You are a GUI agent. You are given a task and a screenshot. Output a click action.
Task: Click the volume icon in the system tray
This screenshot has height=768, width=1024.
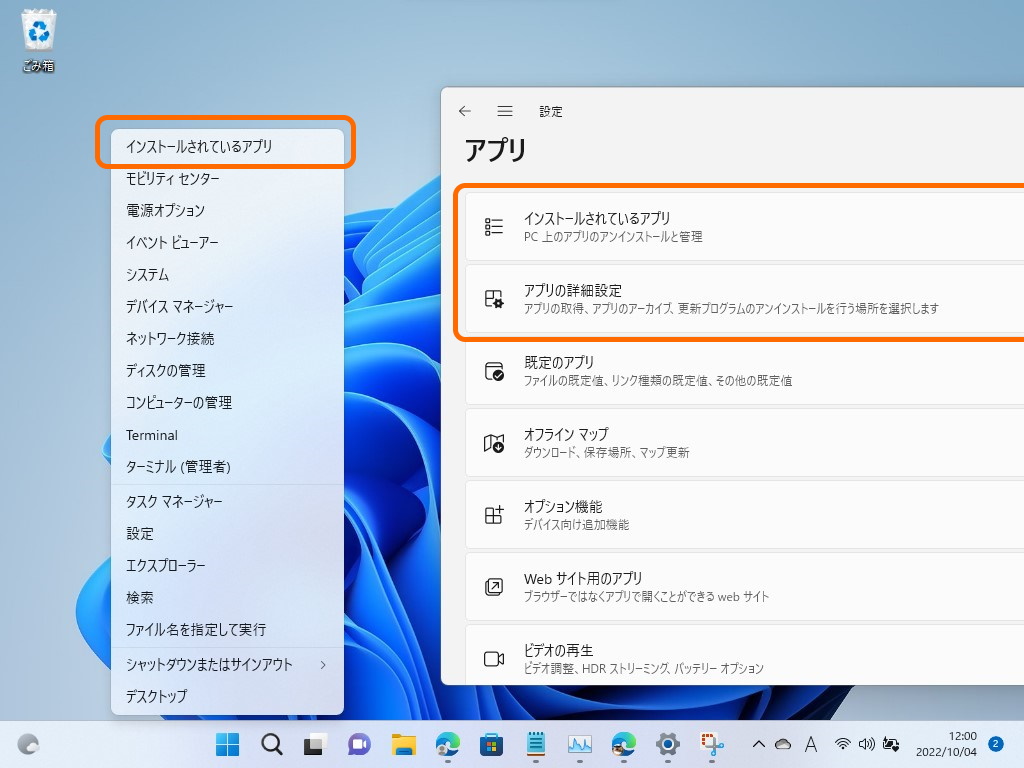pyautogui.click(x=866, y=744)
